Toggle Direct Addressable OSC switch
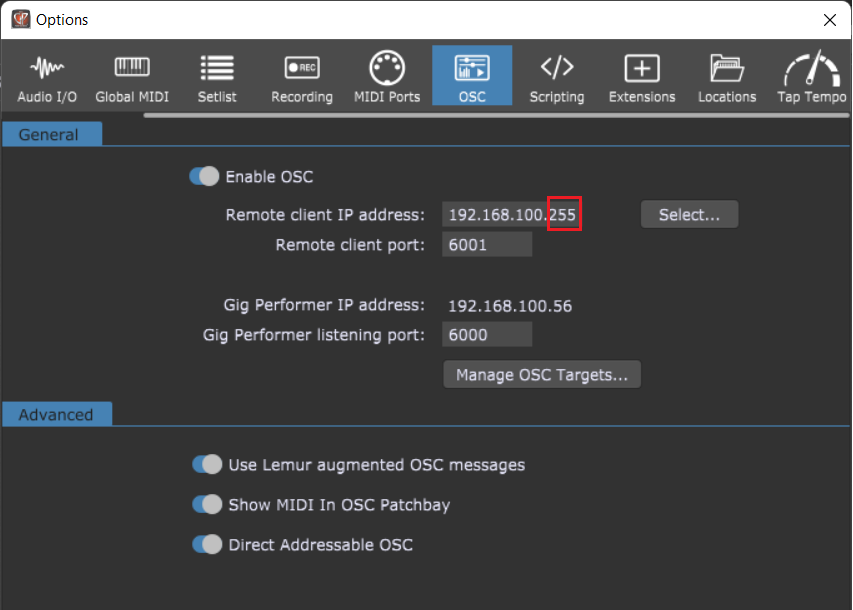The height and width of the screenshot is (610, 853). pyautogui.click(x=207, y=544)
